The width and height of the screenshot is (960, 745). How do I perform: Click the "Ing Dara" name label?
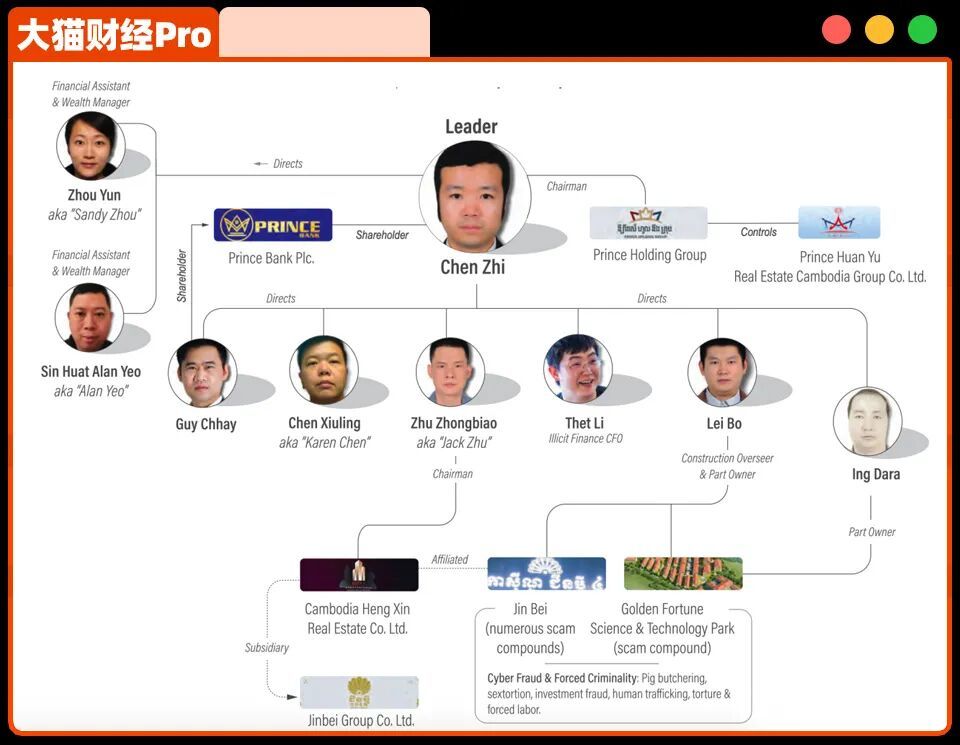[876, 474]
